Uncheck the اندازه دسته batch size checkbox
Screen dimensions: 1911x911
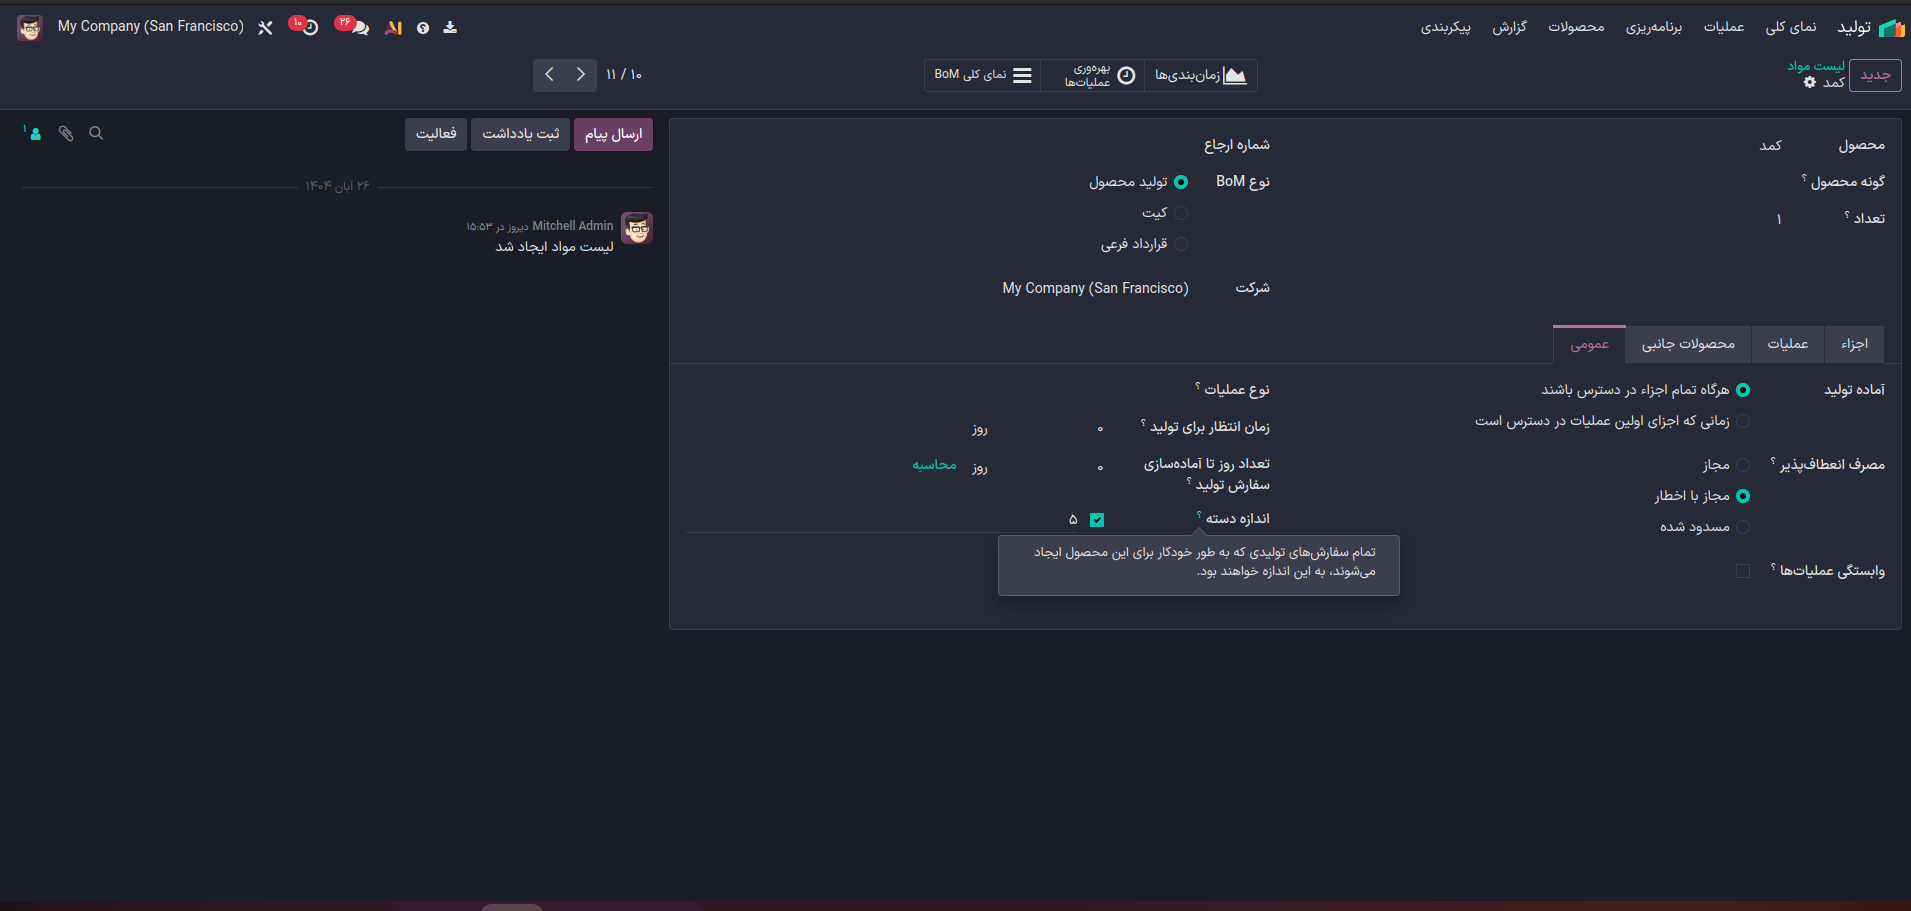(x=1097, y=520)
